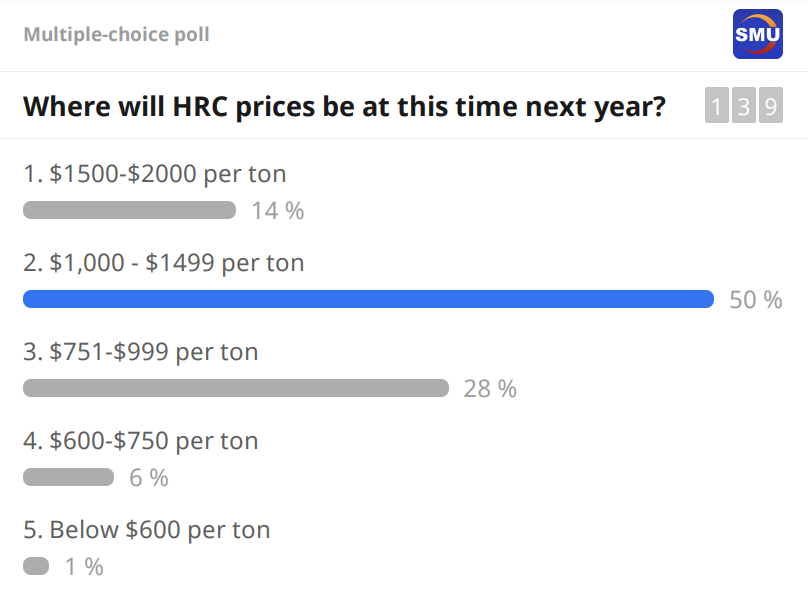808x595 pixels.
Task: Pick the $600-$750 per ton option
Action: coord(140,441)
